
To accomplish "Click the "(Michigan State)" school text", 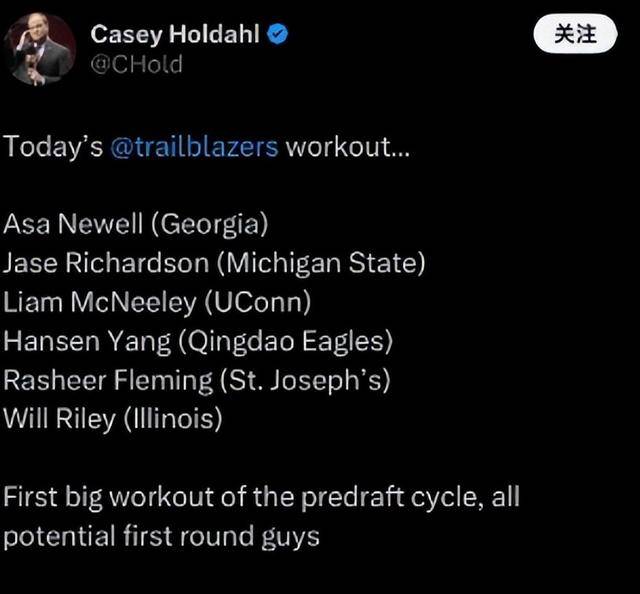I will pos(321,263).
